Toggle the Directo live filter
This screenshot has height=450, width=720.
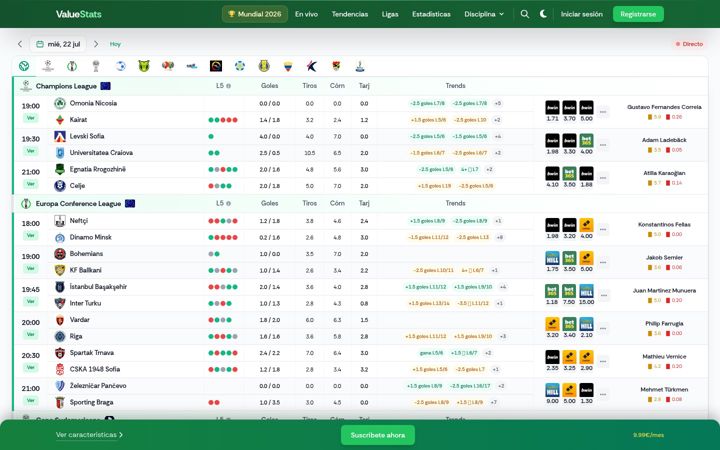point(689,44)
